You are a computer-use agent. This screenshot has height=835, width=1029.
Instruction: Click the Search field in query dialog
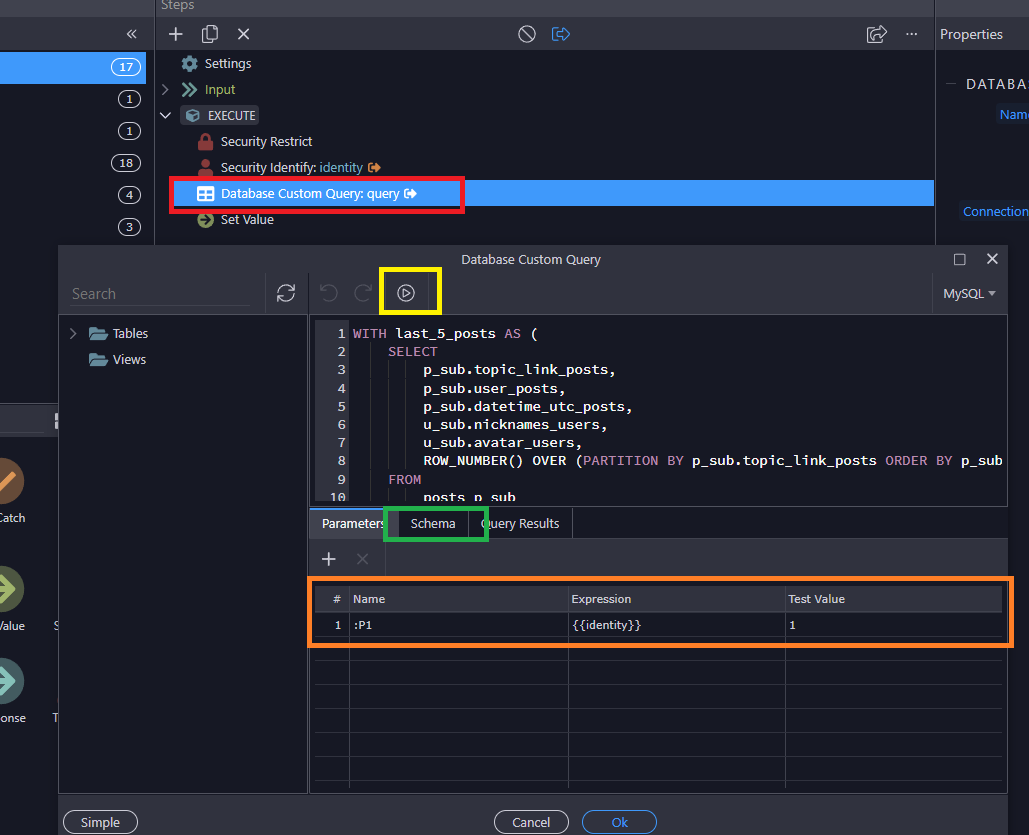160,294
